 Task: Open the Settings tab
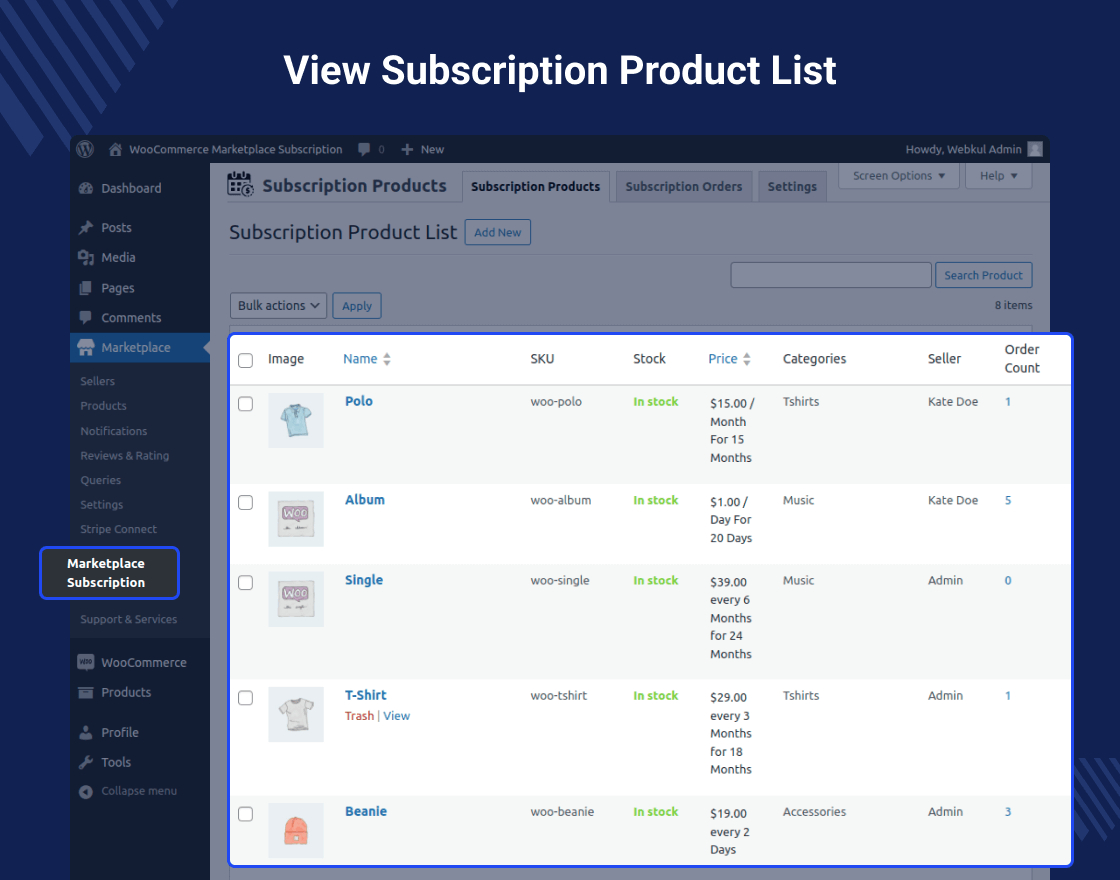tap(792, 186)
